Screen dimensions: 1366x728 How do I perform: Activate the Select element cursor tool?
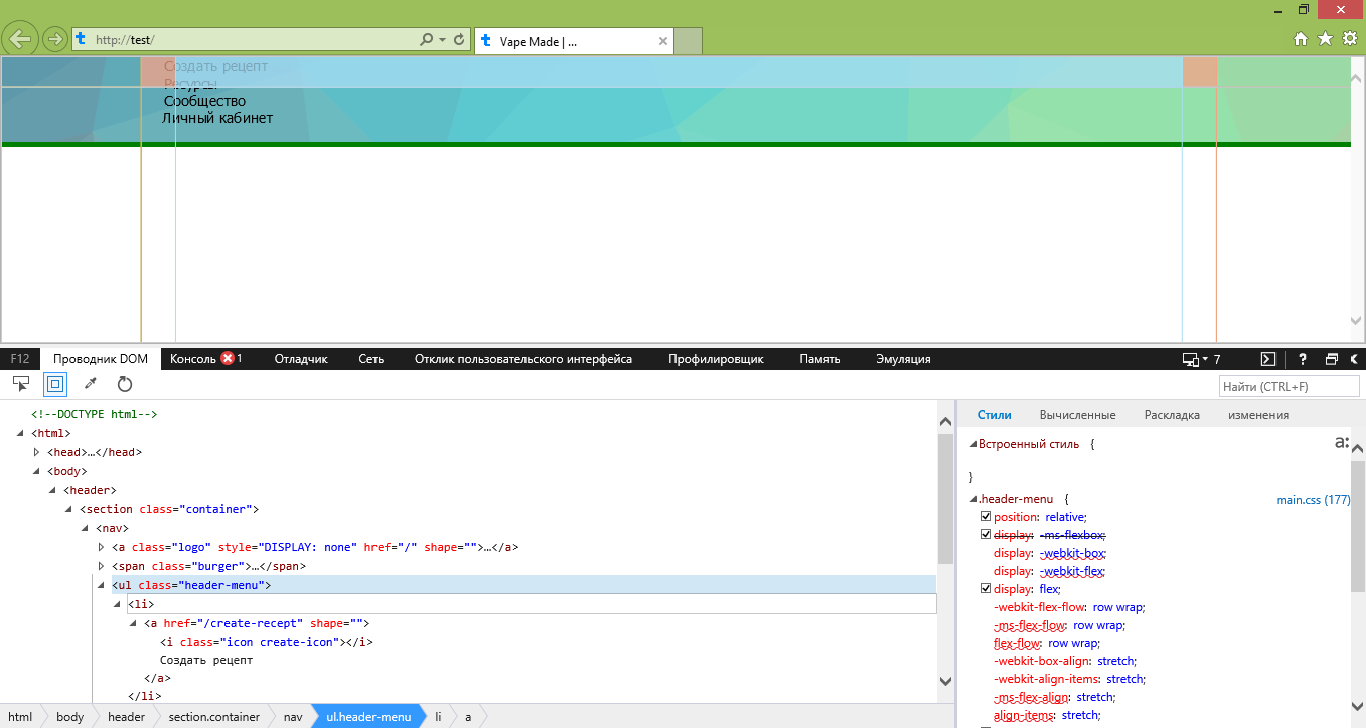[21, 384]
